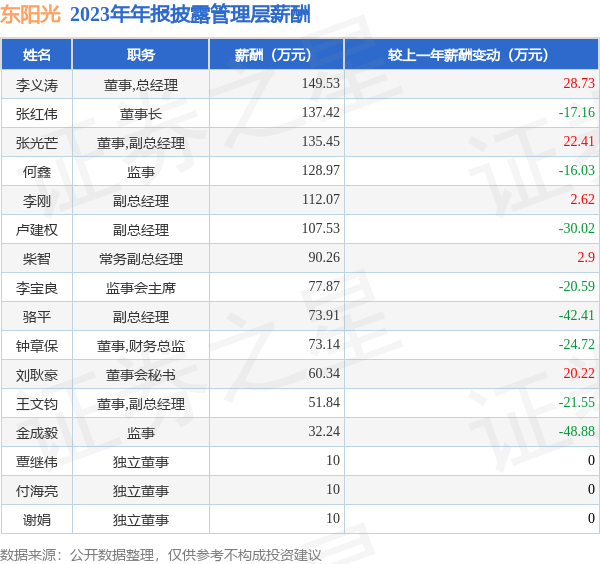Viewport: 600px width, 564px height.
Task: Click the name 覃继伟
Action: 37,462
